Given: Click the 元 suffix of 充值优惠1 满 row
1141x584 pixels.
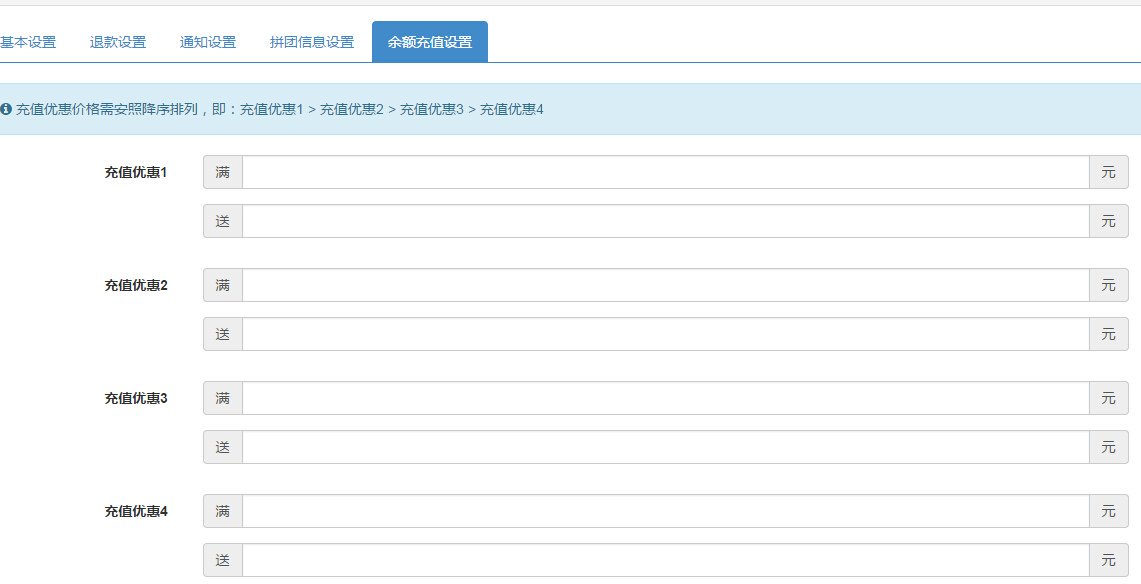Looking at the screenshot, I should coord(1109,172).
